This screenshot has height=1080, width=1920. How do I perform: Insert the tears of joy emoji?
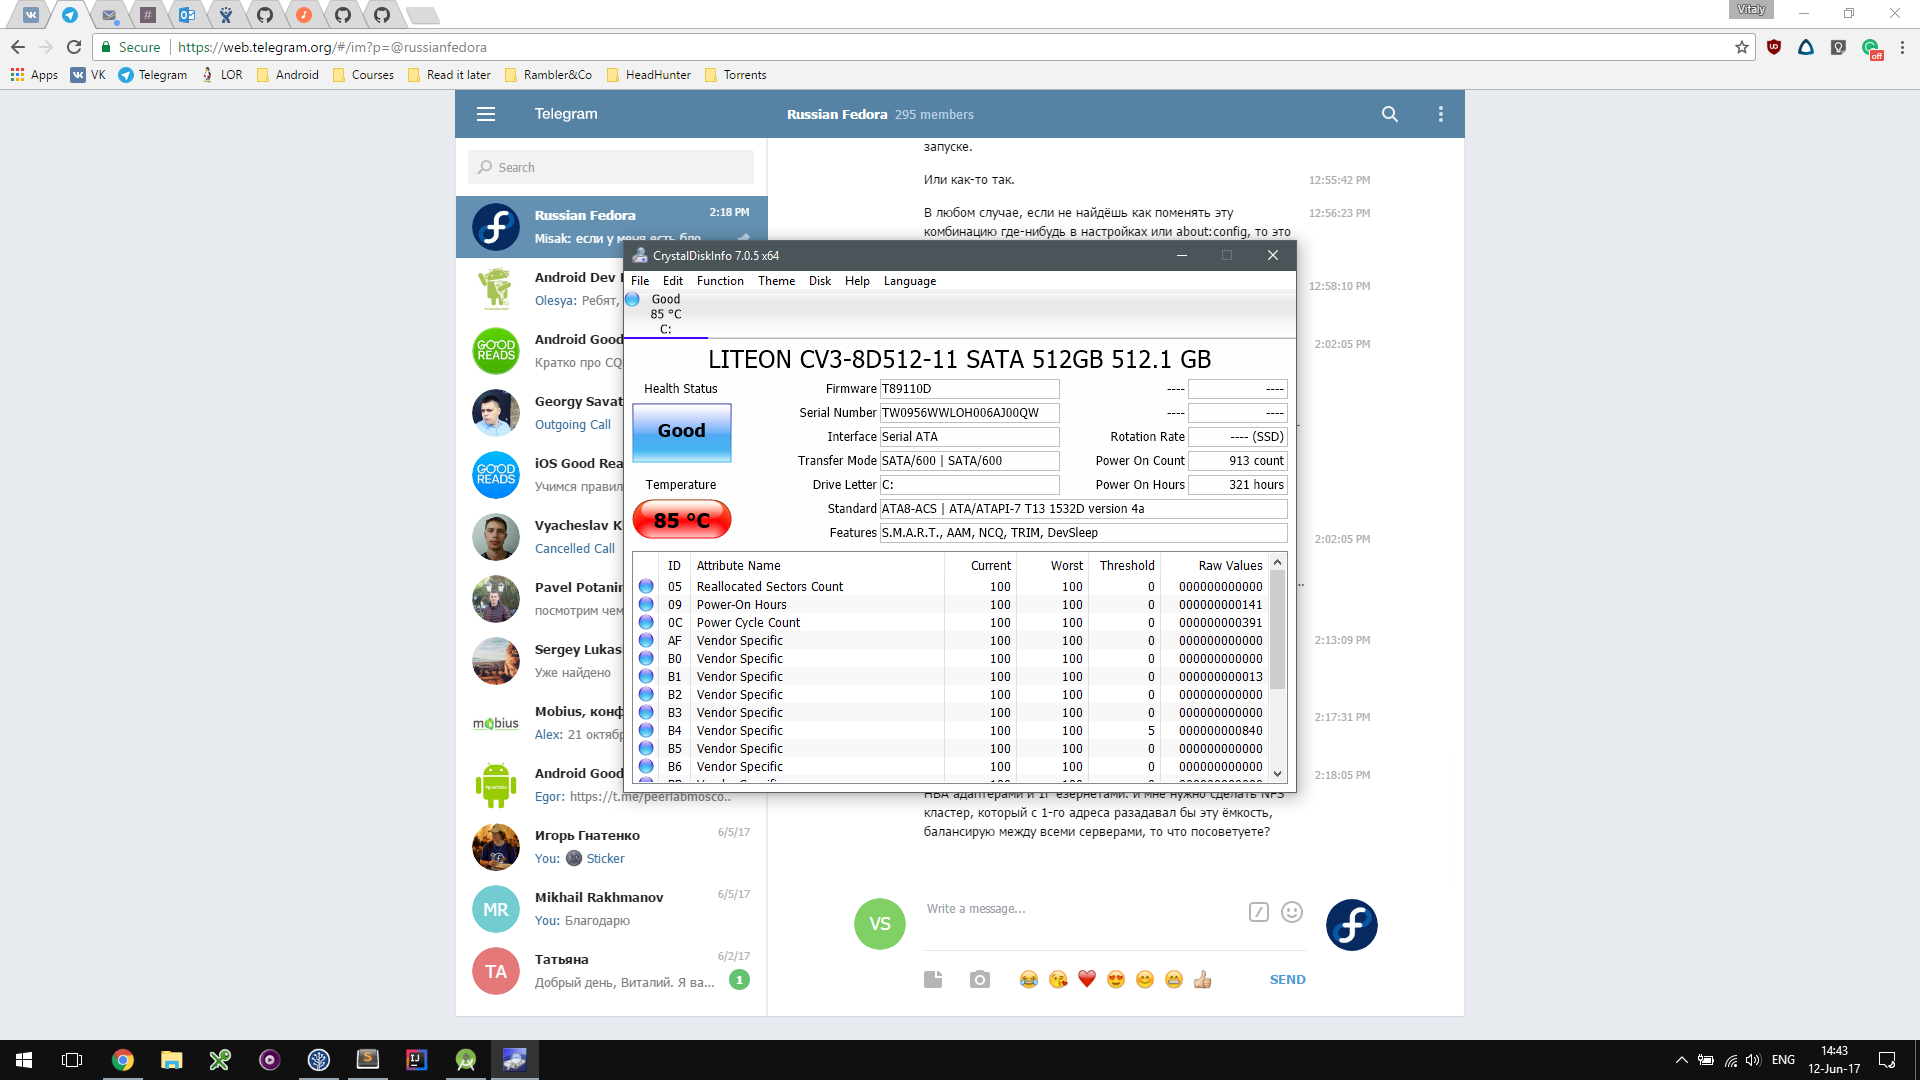(x=1029, y=979)
